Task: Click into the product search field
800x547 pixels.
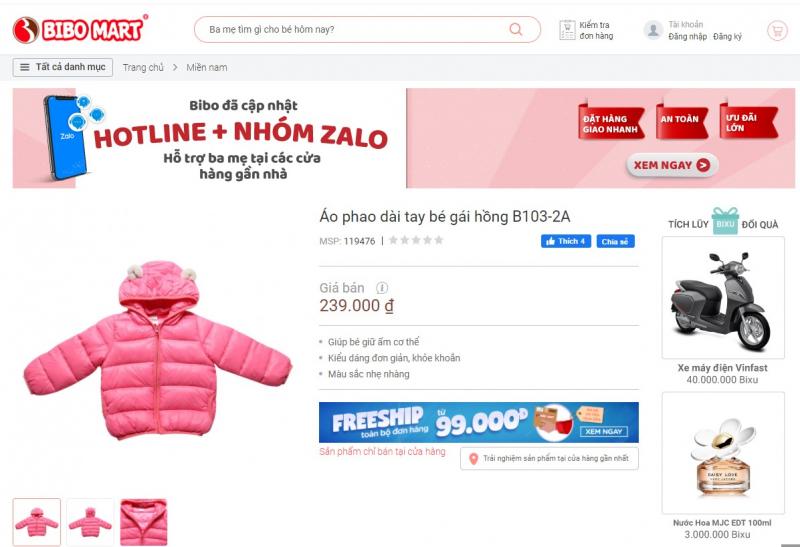Action: click(357, 29)
